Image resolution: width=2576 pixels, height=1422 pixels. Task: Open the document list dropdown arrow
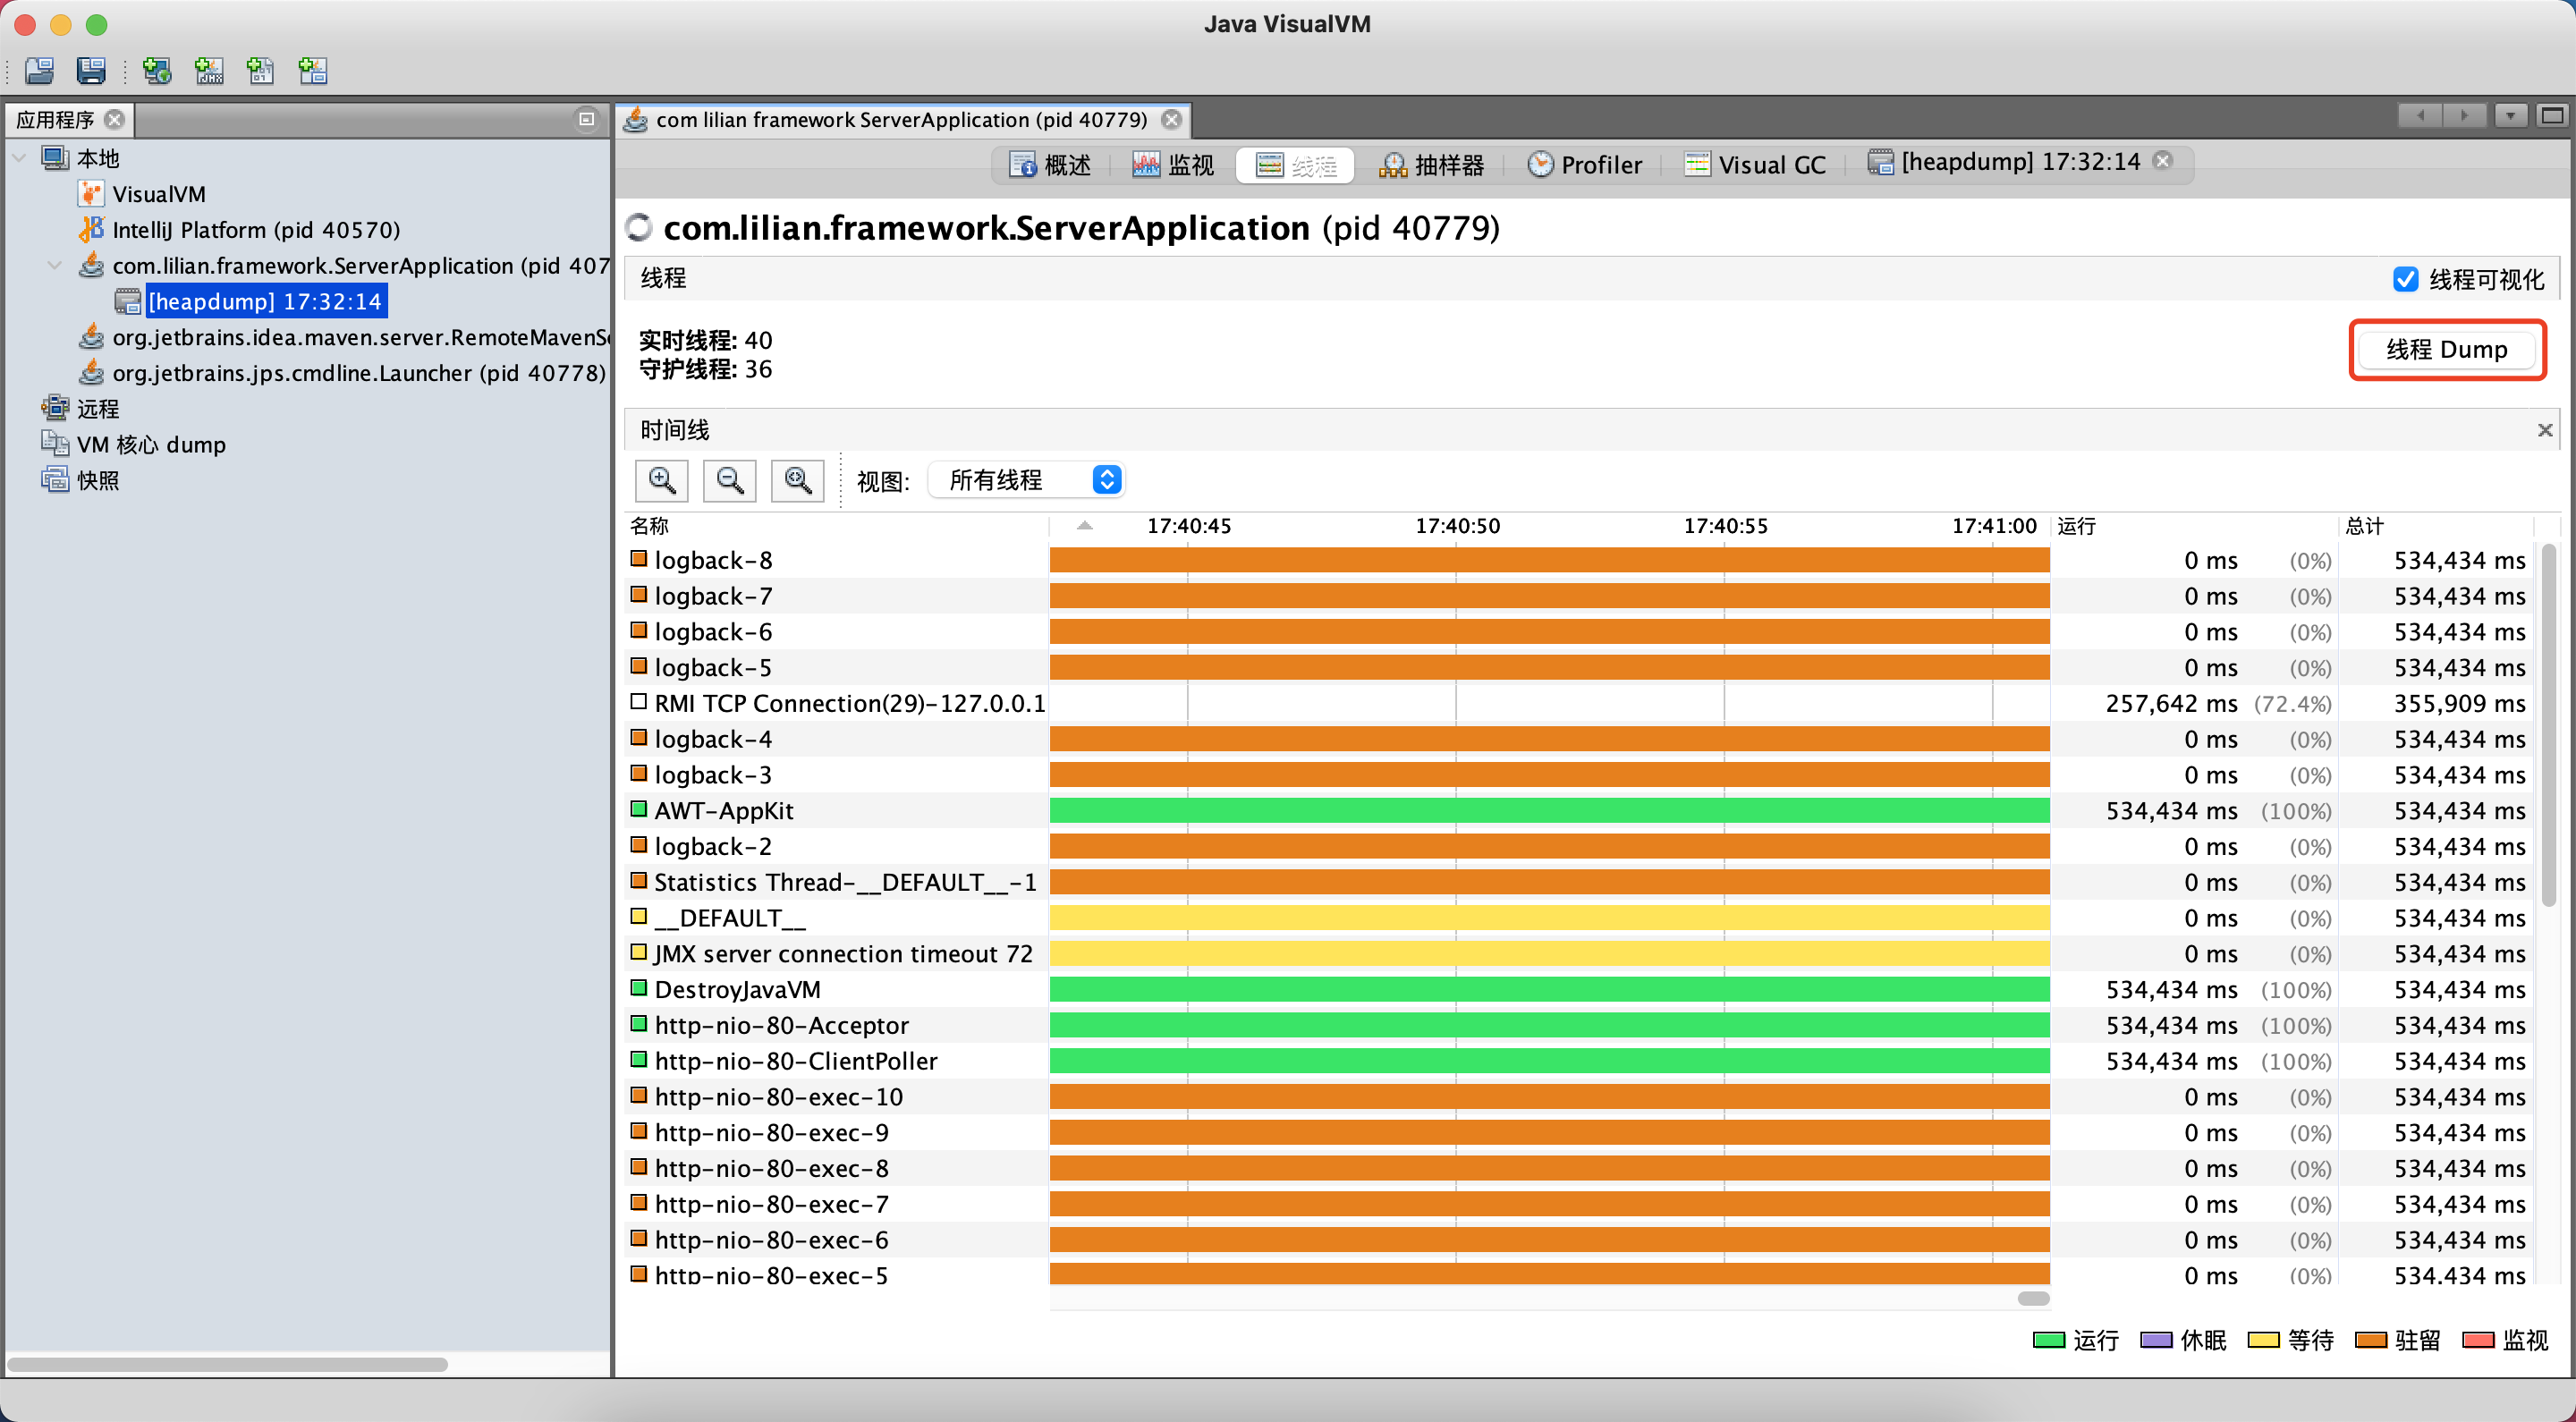(2510, 116)
